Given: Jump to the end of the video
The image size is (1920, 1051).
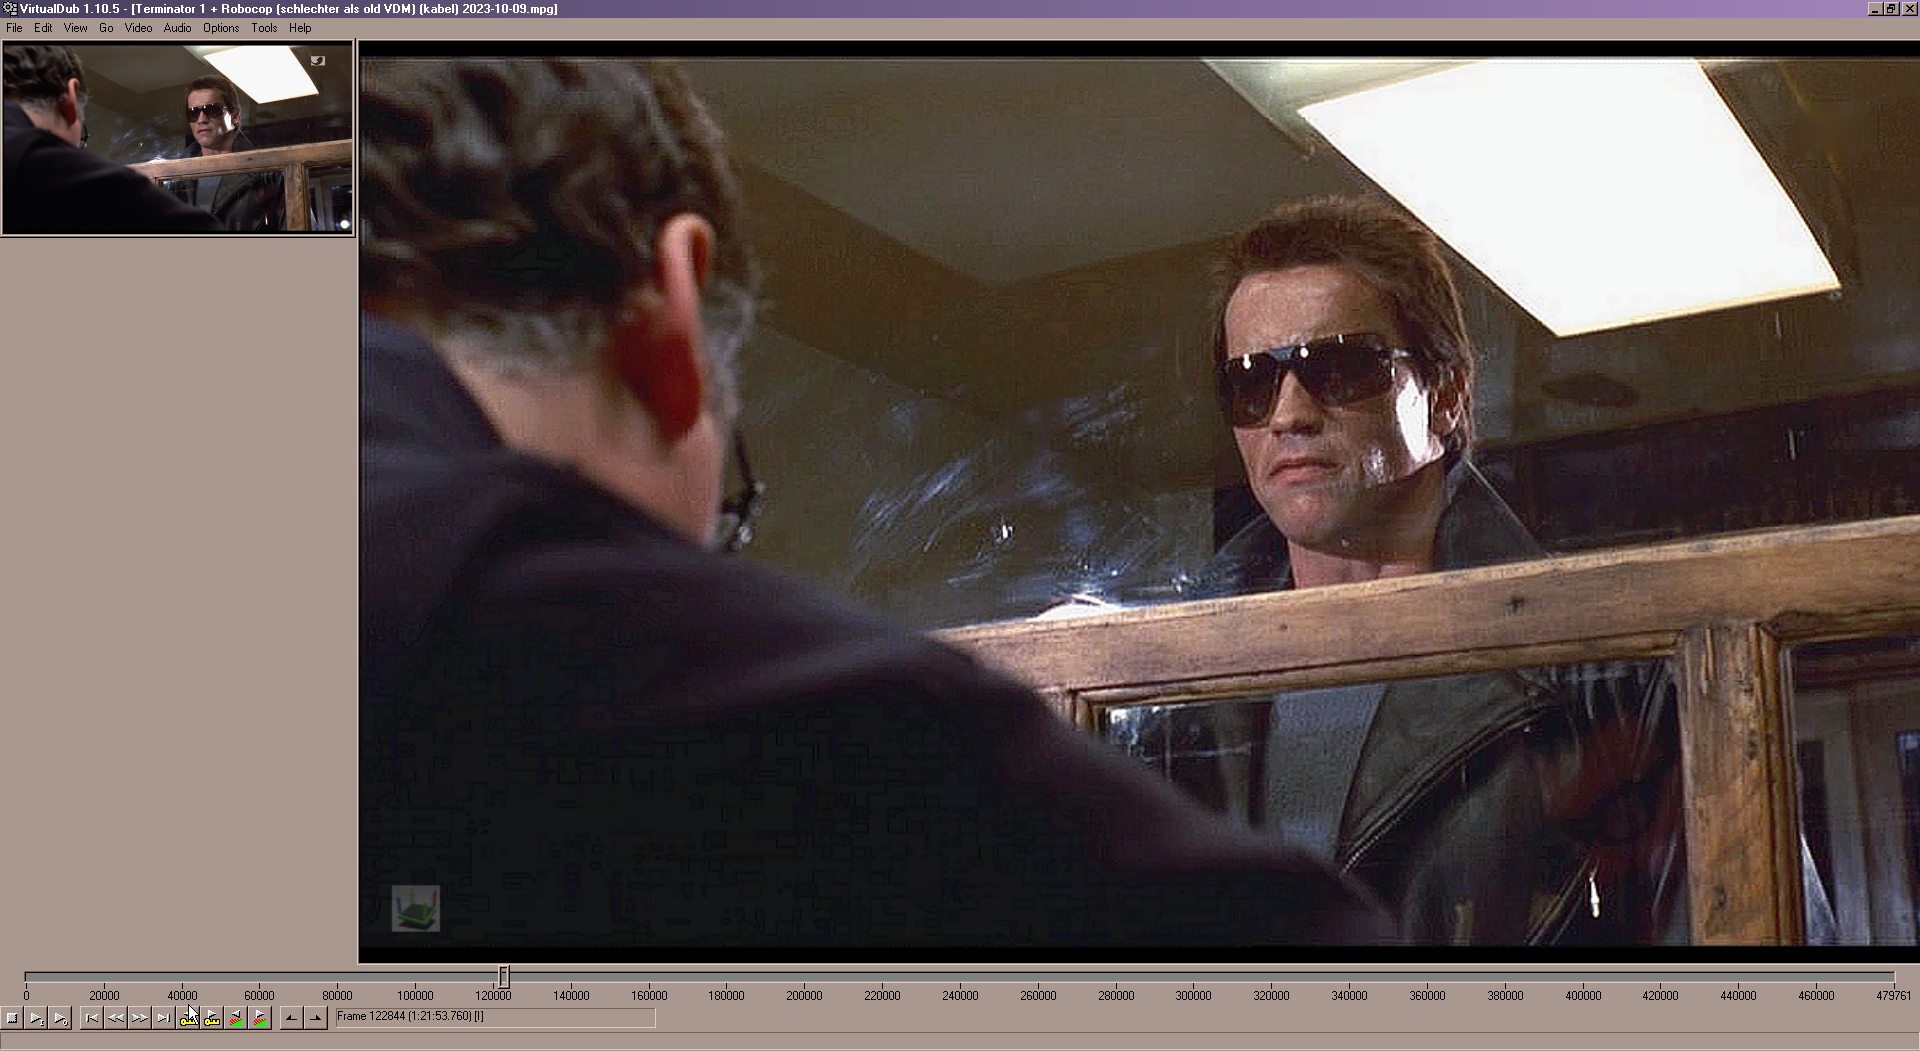Looking at the screenshot, I should pyautogui.click(x=164, y=1018).
